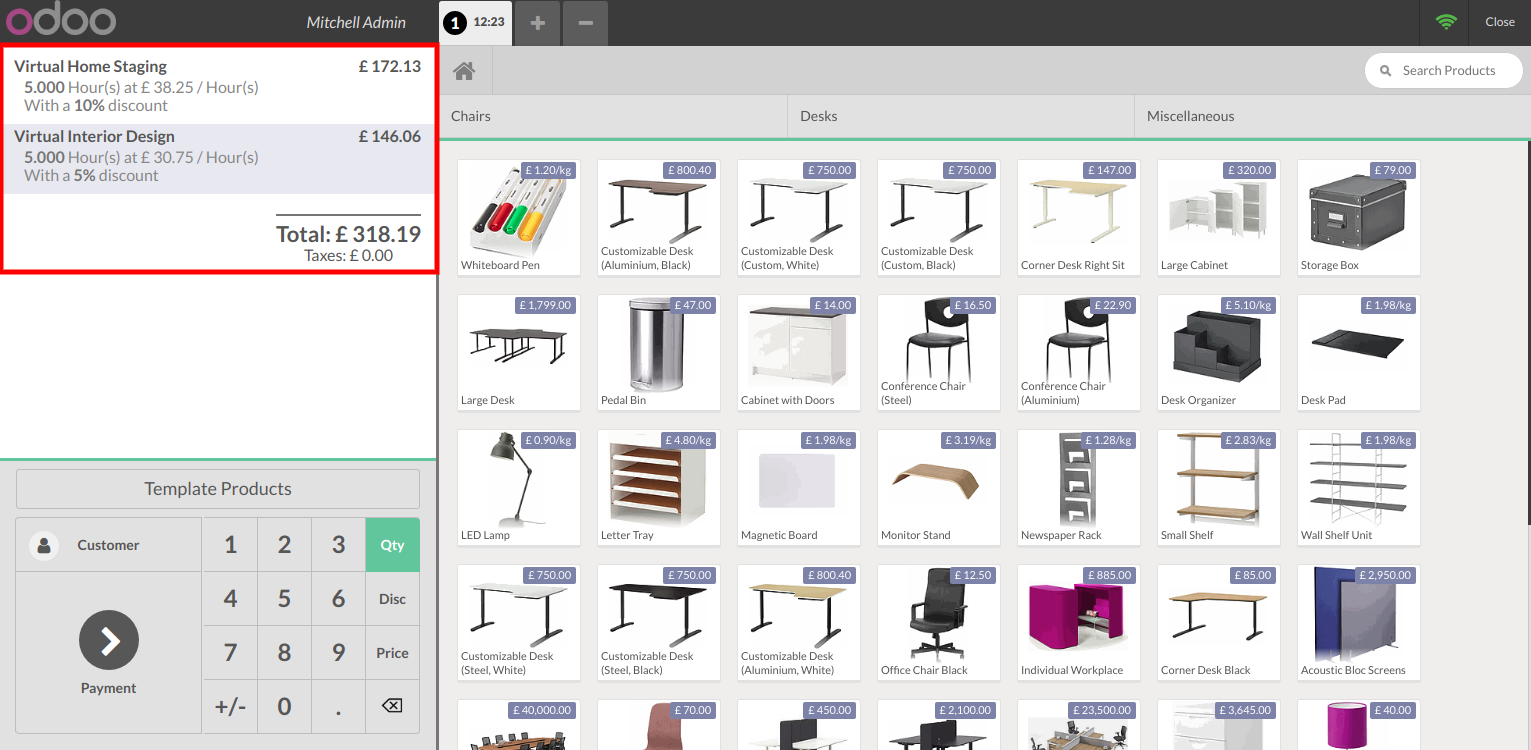Click Mitchell Admin cashier name

pos(356,22)
